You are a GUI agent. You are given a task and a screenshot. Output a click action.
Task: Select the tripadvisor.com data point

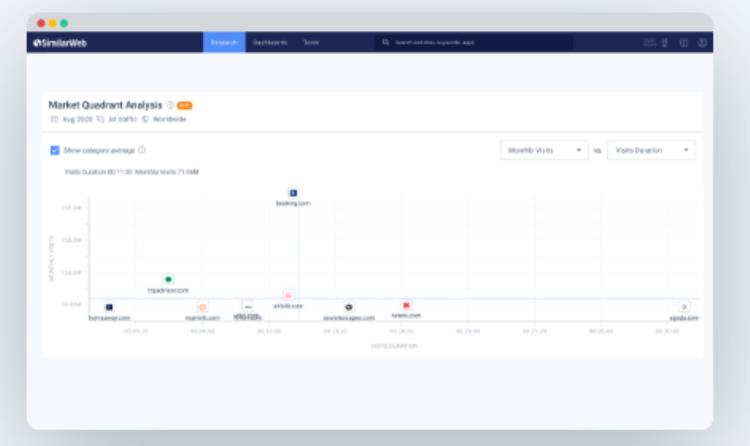pos(168,279)
